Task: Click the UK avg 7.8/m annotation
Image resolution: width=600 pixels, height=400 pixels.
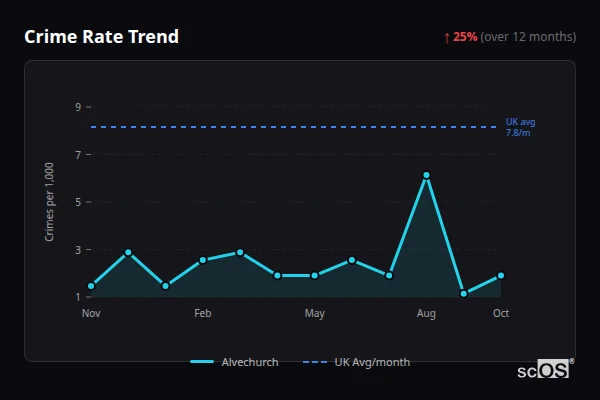Action: tap(520, 127)
